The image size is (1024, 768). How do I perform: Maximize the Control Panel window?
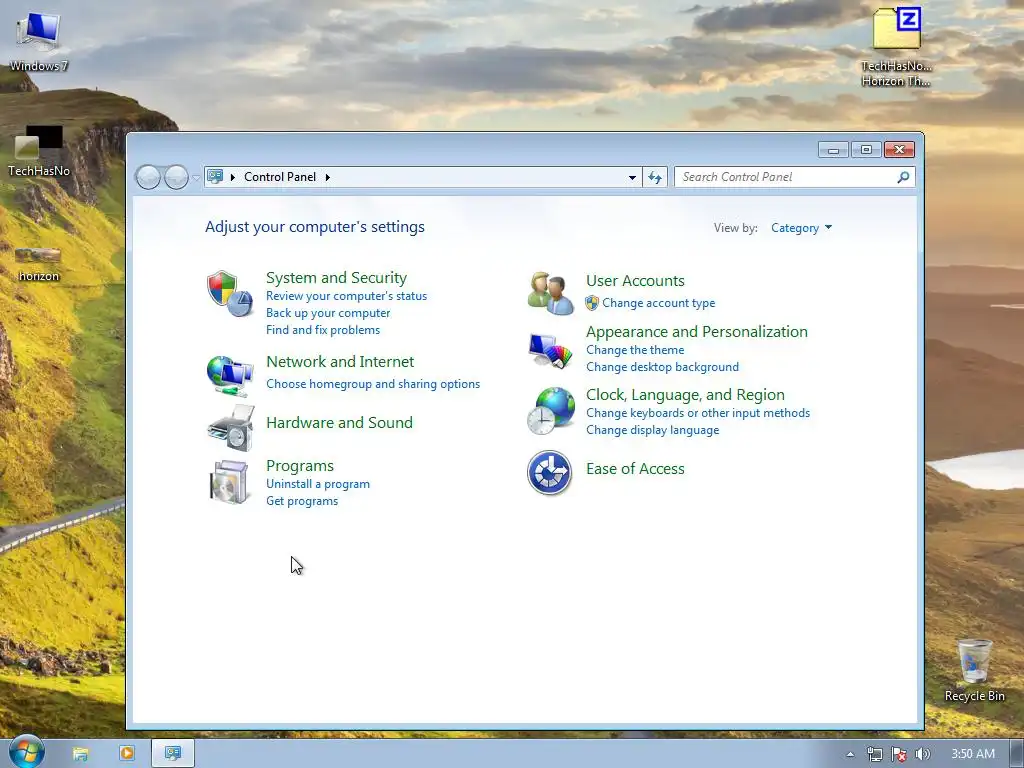pos(866,150)
